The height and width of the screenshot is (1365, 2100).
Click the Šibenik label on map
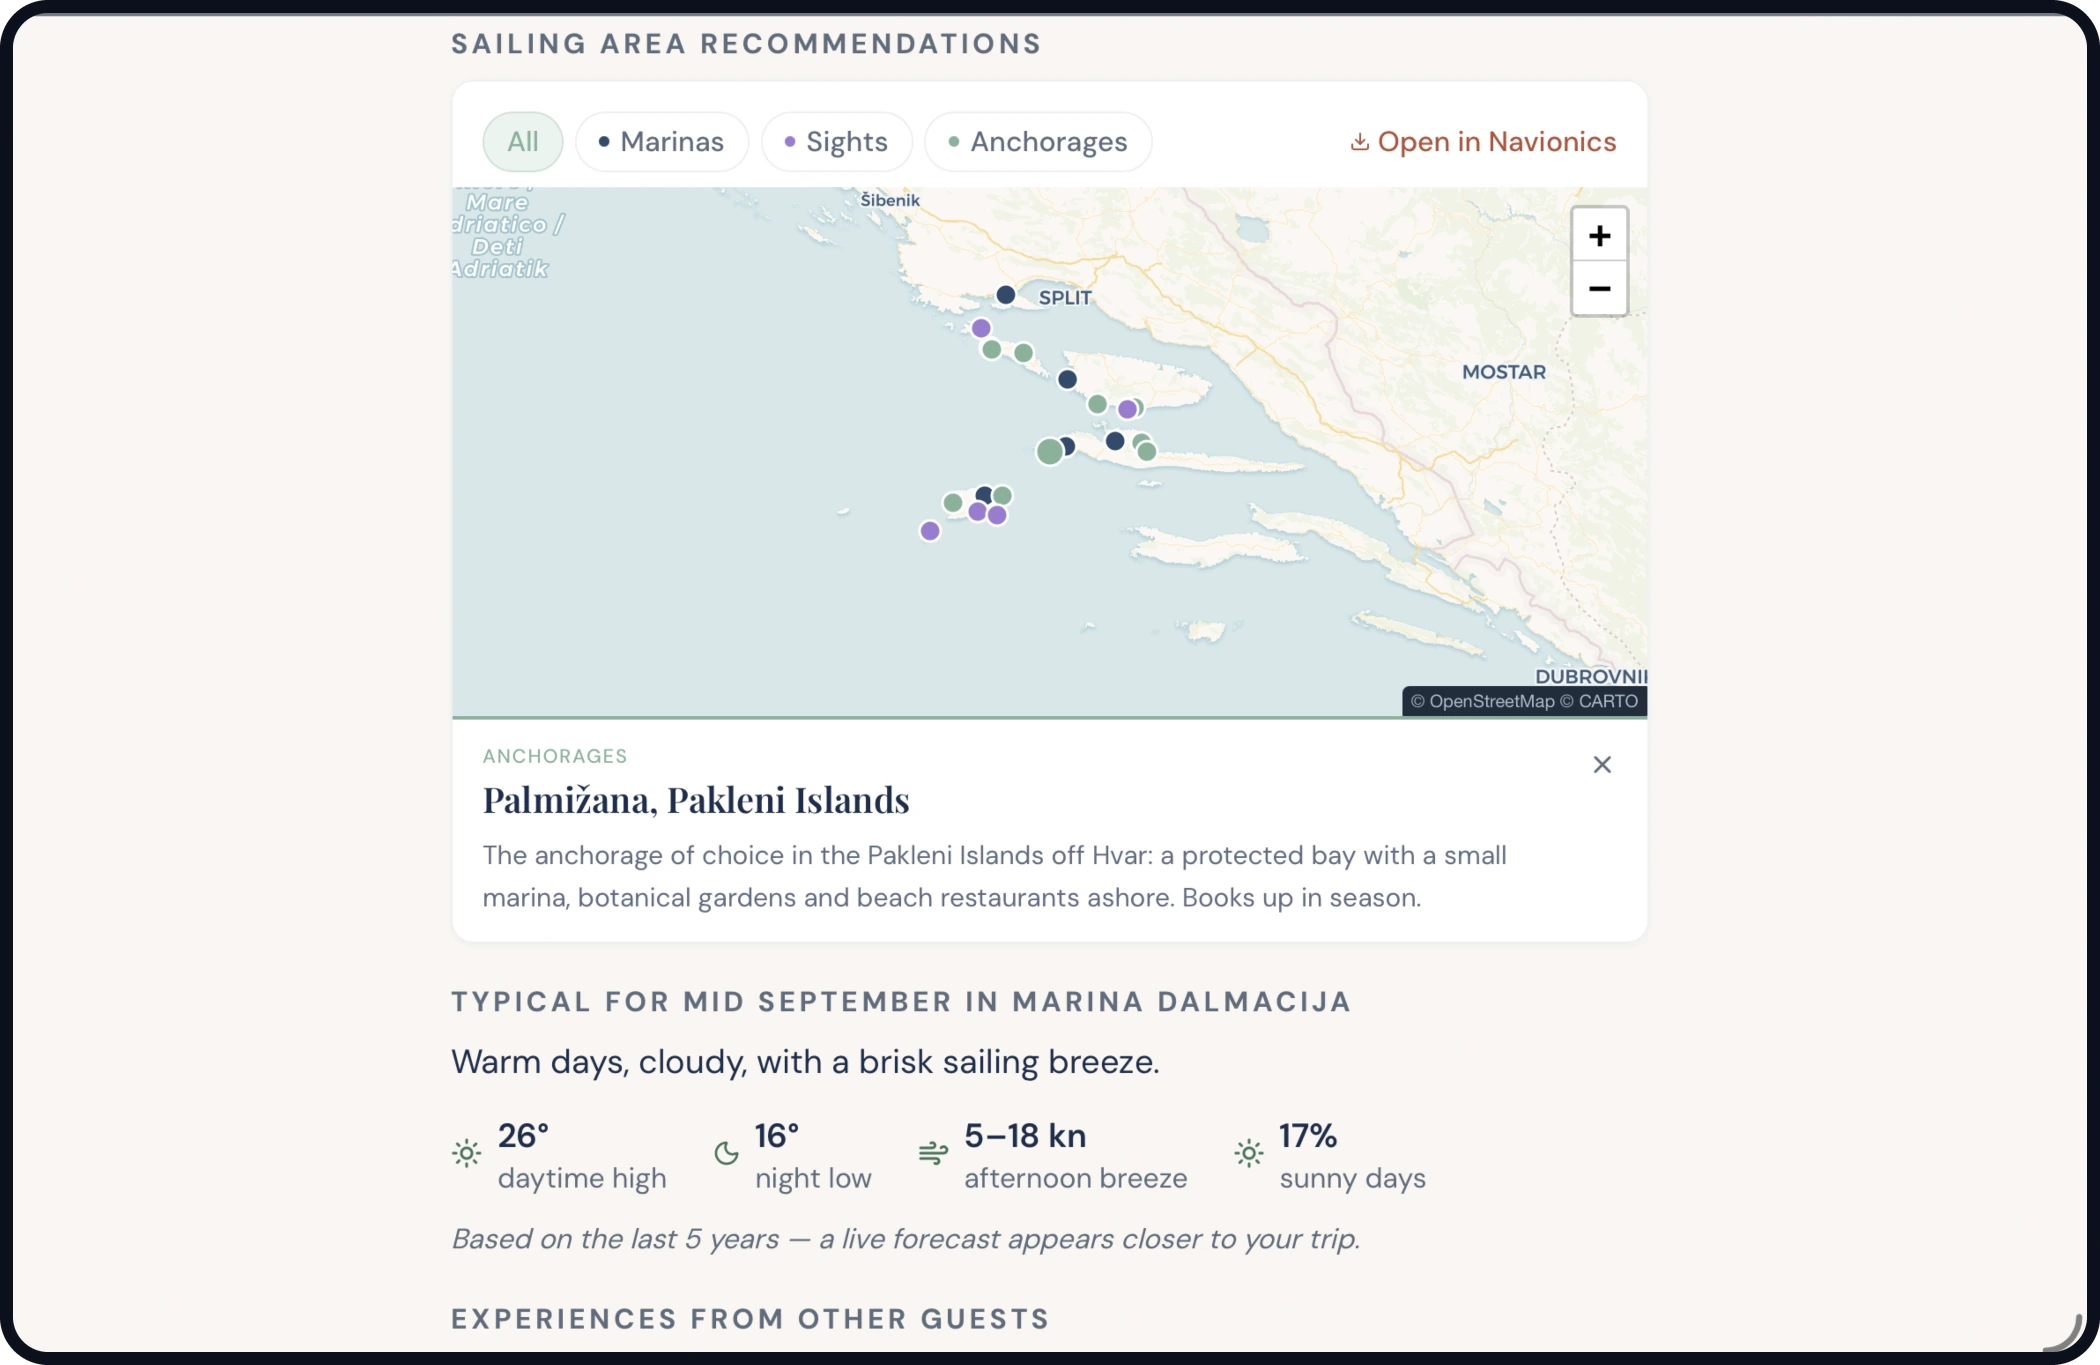[890, 200]
